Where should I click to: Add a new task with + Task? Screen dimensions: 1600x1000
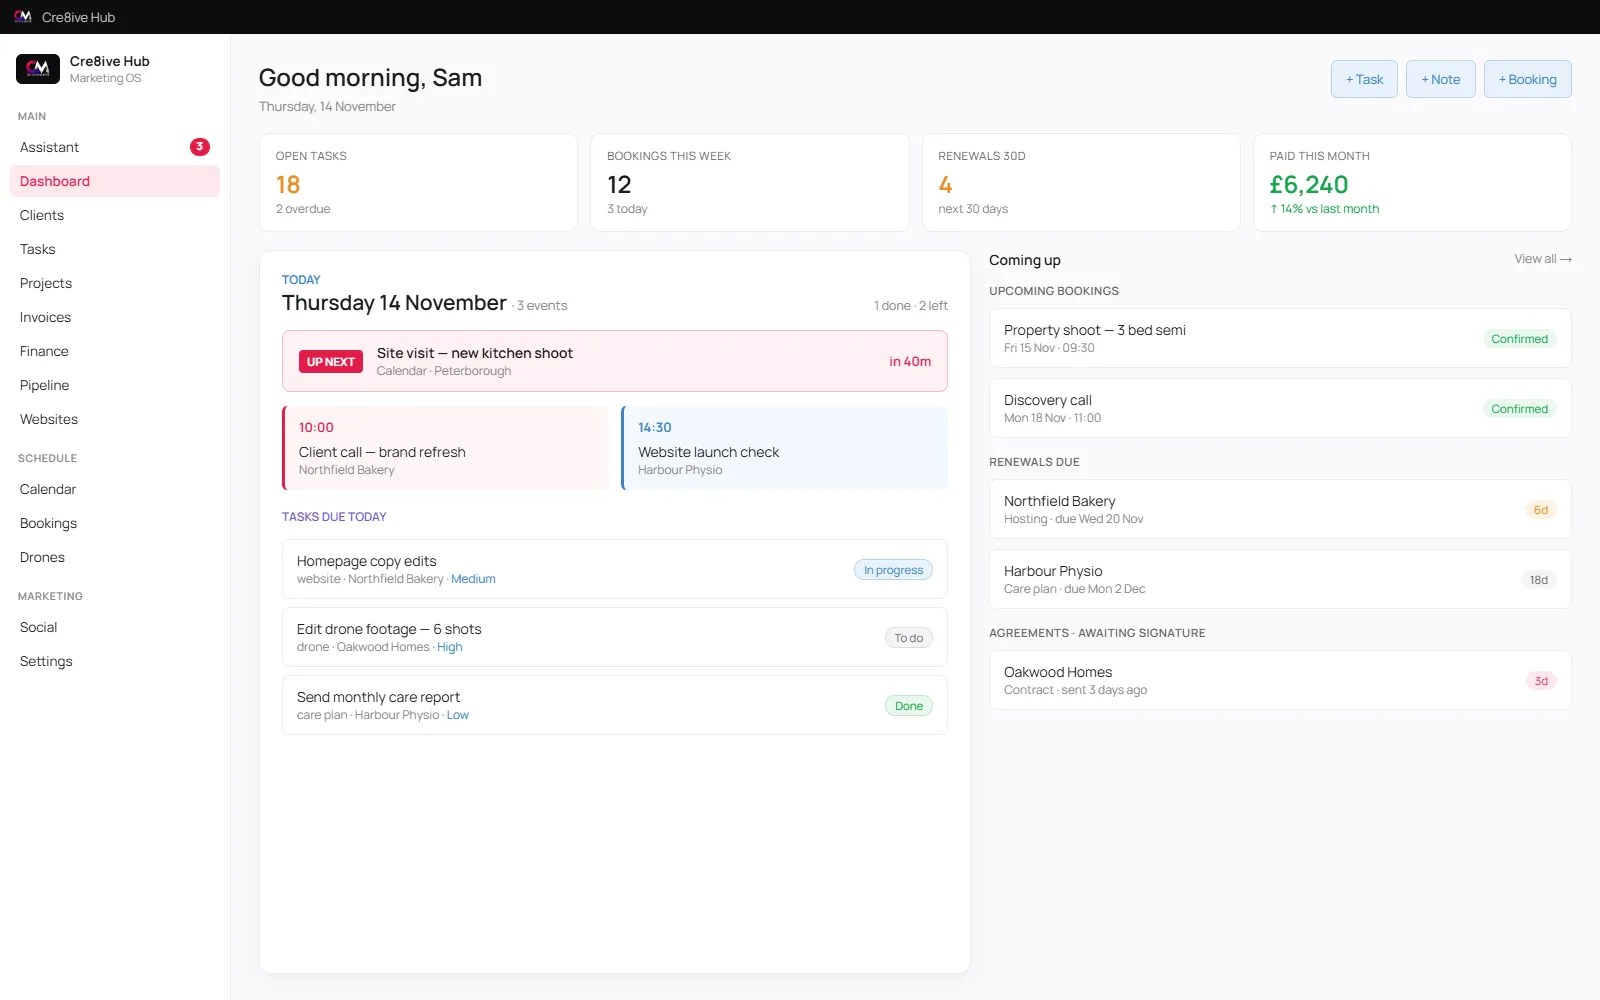tap(1364, 79)
